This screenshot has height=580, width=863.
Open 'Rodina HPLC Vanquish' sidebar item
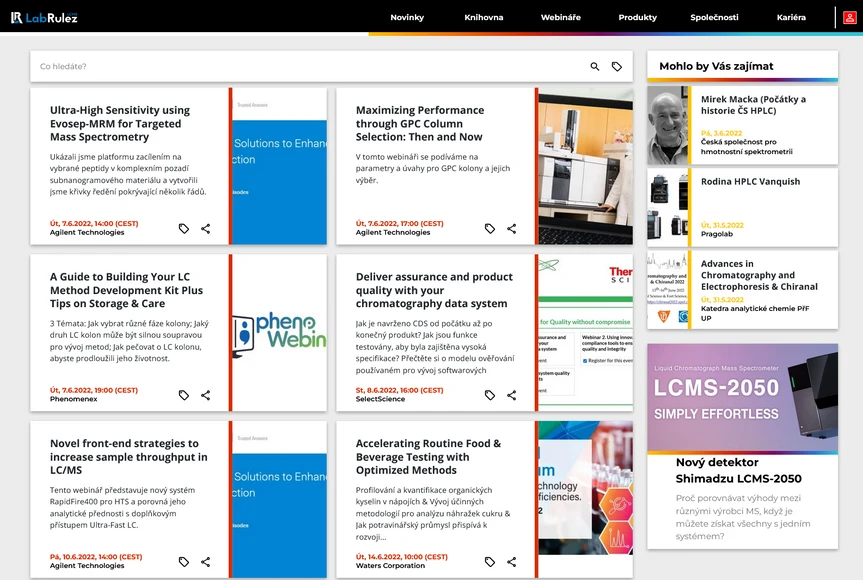click(x=751, y=182)
